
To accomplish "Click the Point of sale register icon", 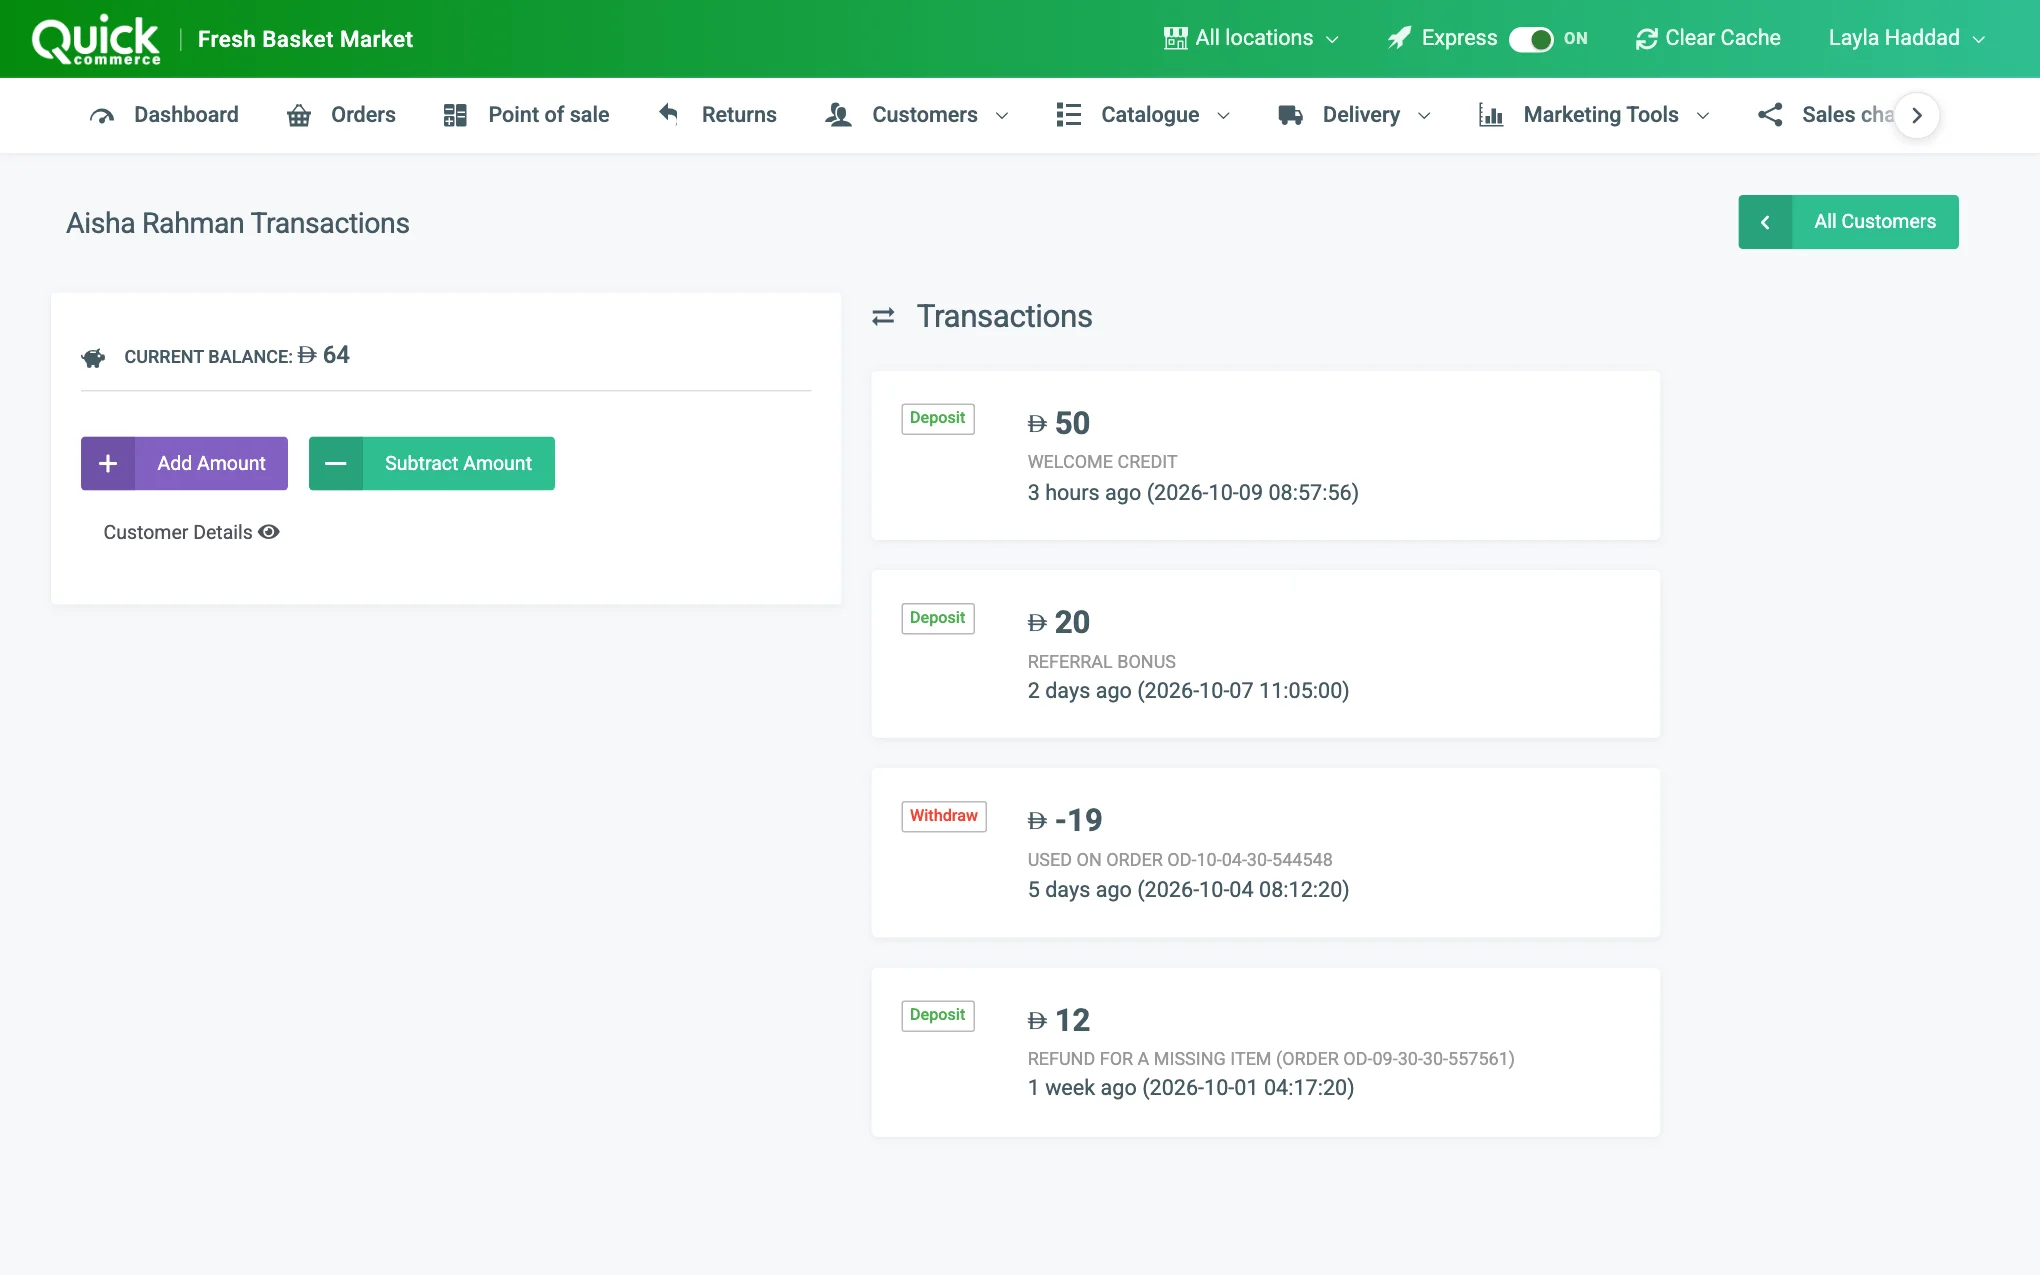I will click(455, 115).
